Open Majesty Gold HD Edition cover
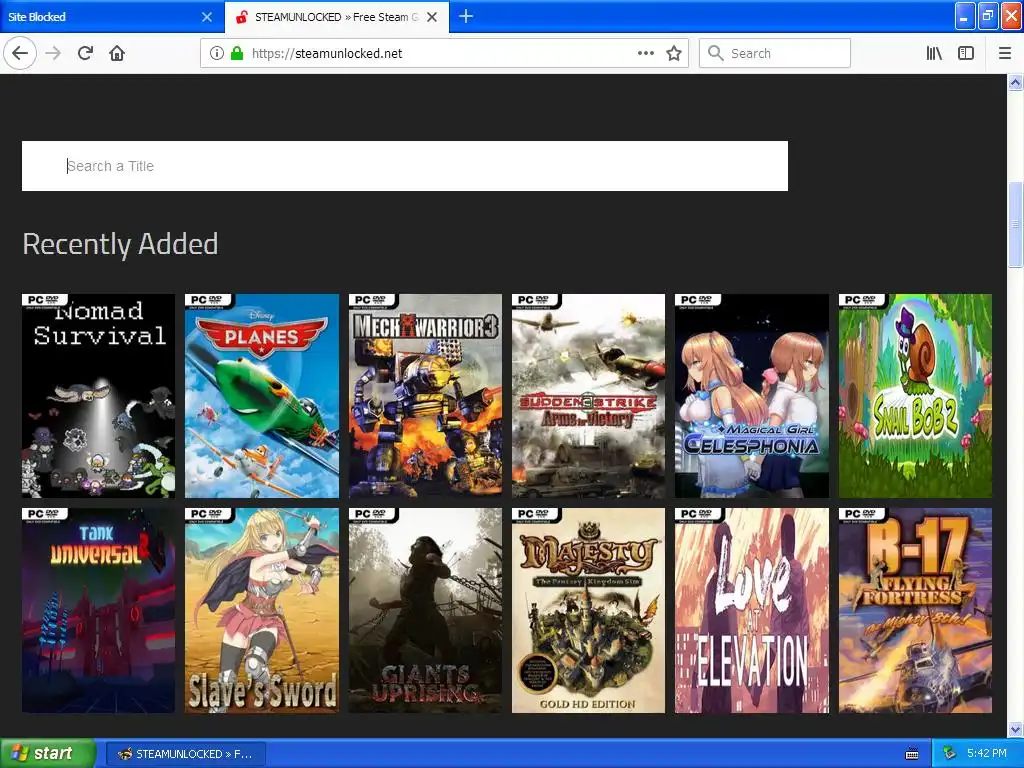The width and height of the screenshot is (1024, 768). 588,610
